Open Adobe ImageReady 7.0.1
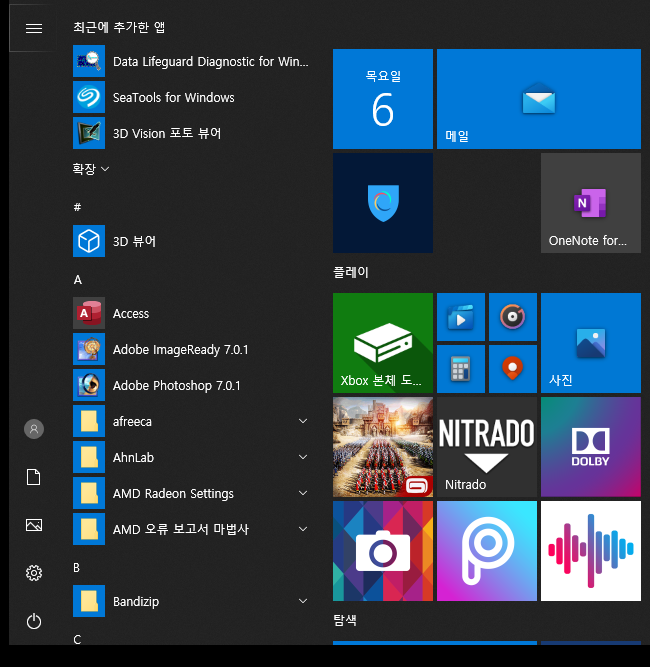The width and height of the screenshot is (650, 667). 193,349
